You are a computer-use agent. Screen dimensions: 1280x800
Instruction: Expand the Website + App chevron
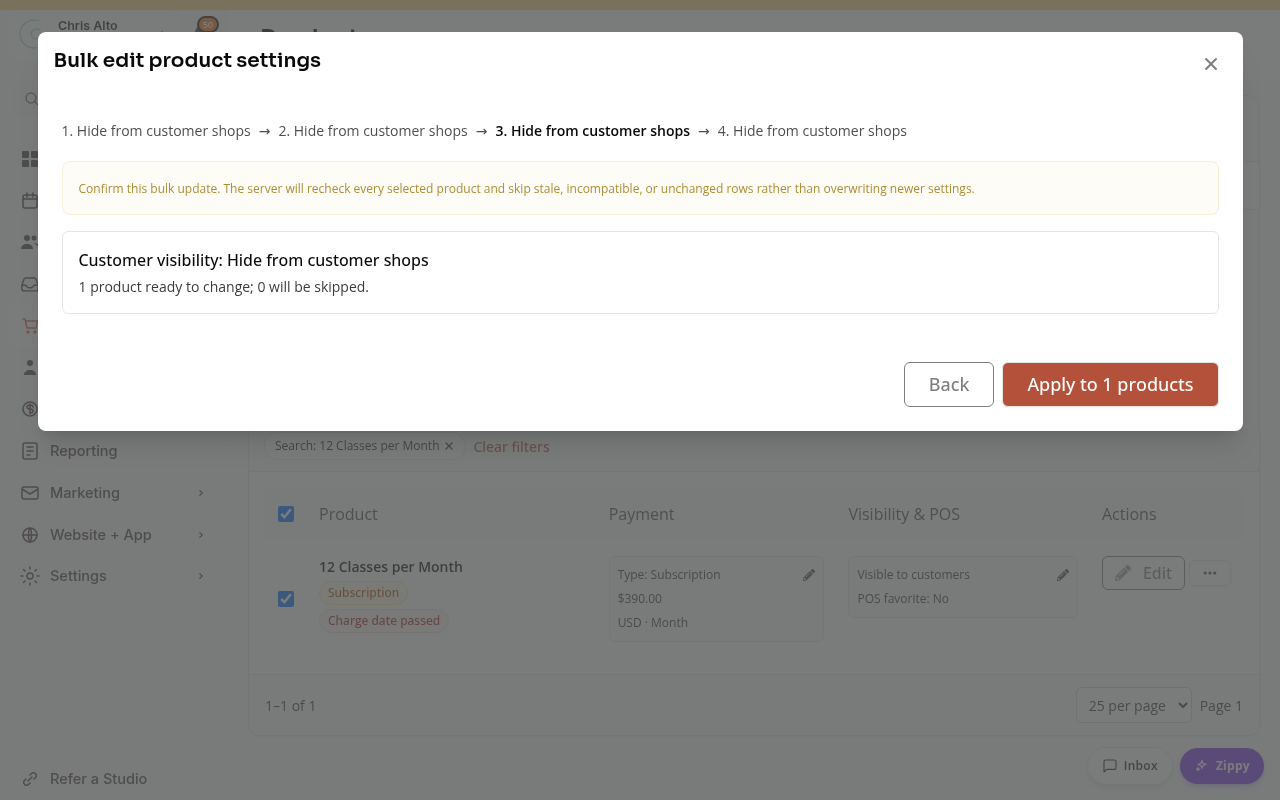click(x=201, y=535)
